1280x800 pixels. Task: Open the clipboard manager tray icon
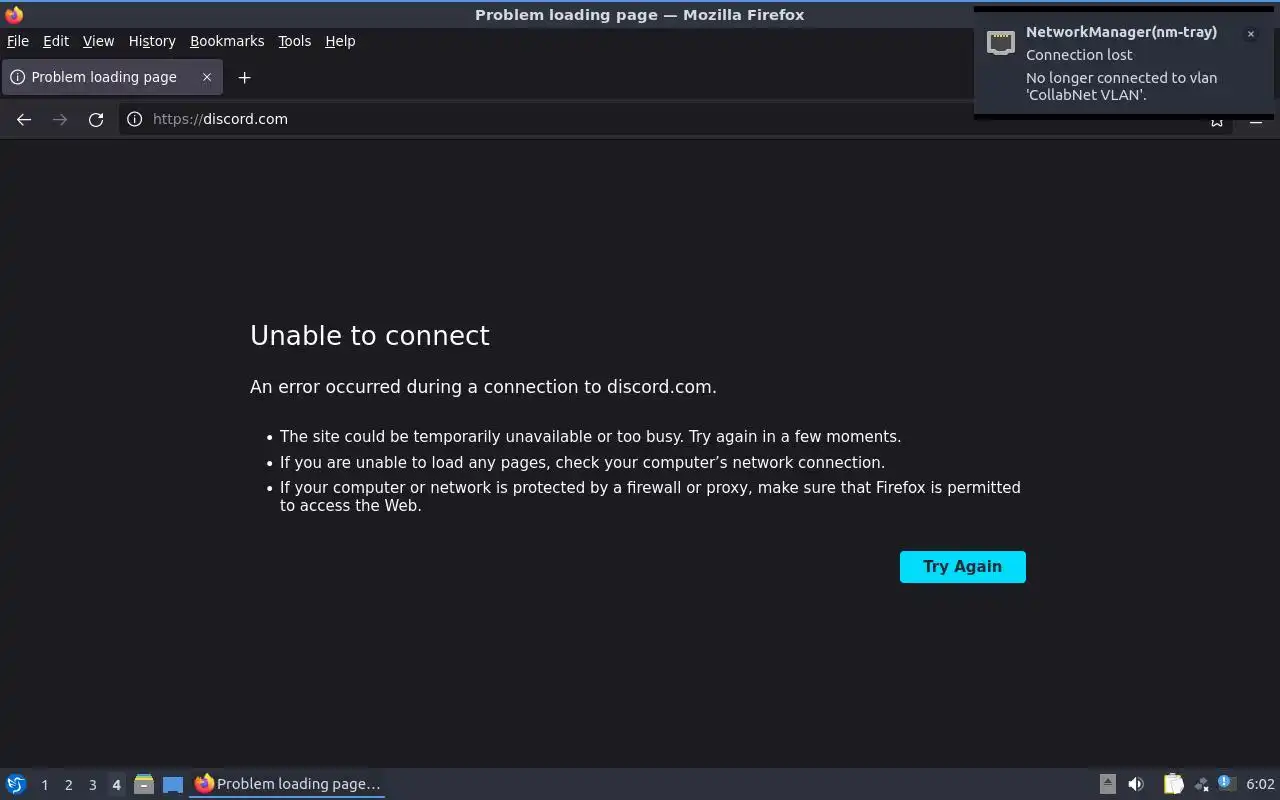(1174, 784)
